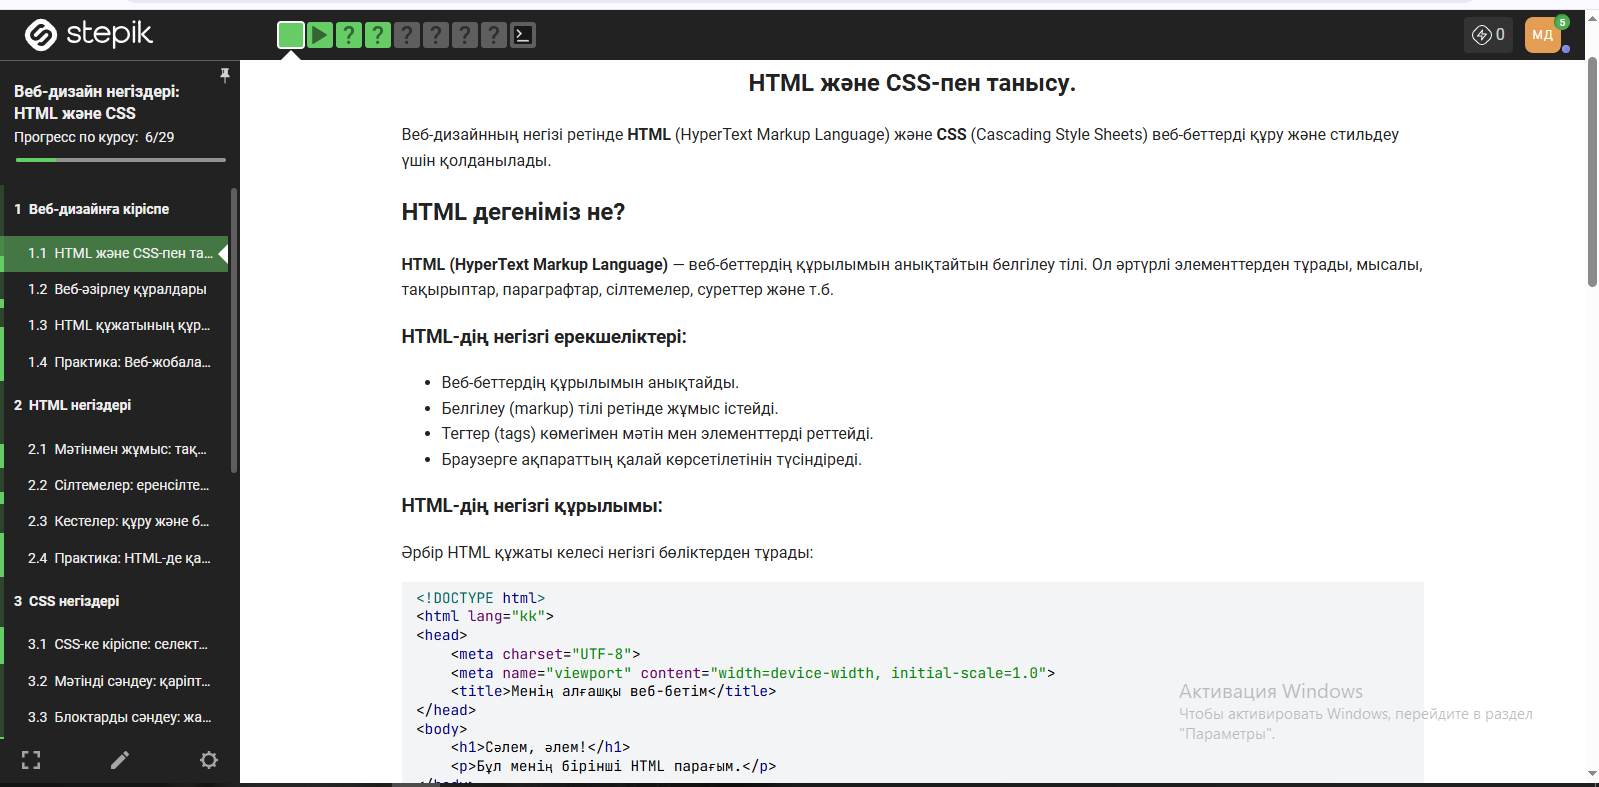Click the heading "HTML дегеніміз не?"
This screenshot has height=787, width=1599.
tap(513, 212)
